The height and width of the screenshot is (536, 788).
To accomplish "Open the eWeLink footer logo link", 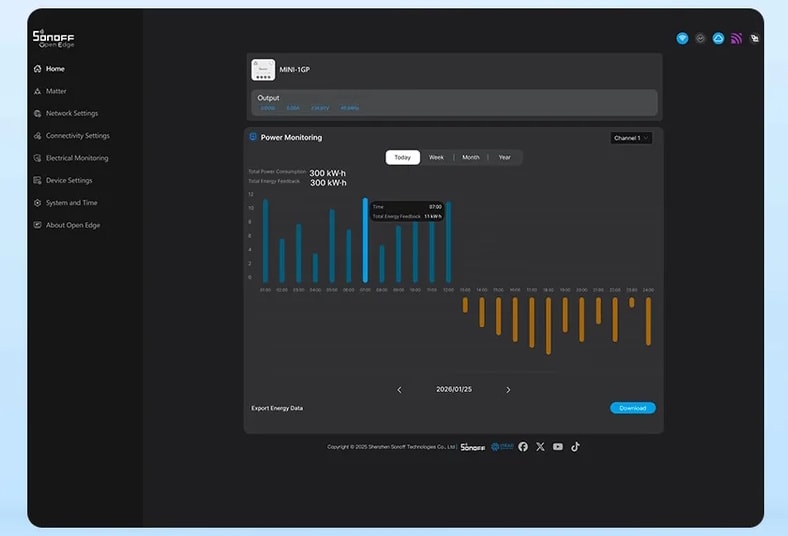I will [502, 446].
